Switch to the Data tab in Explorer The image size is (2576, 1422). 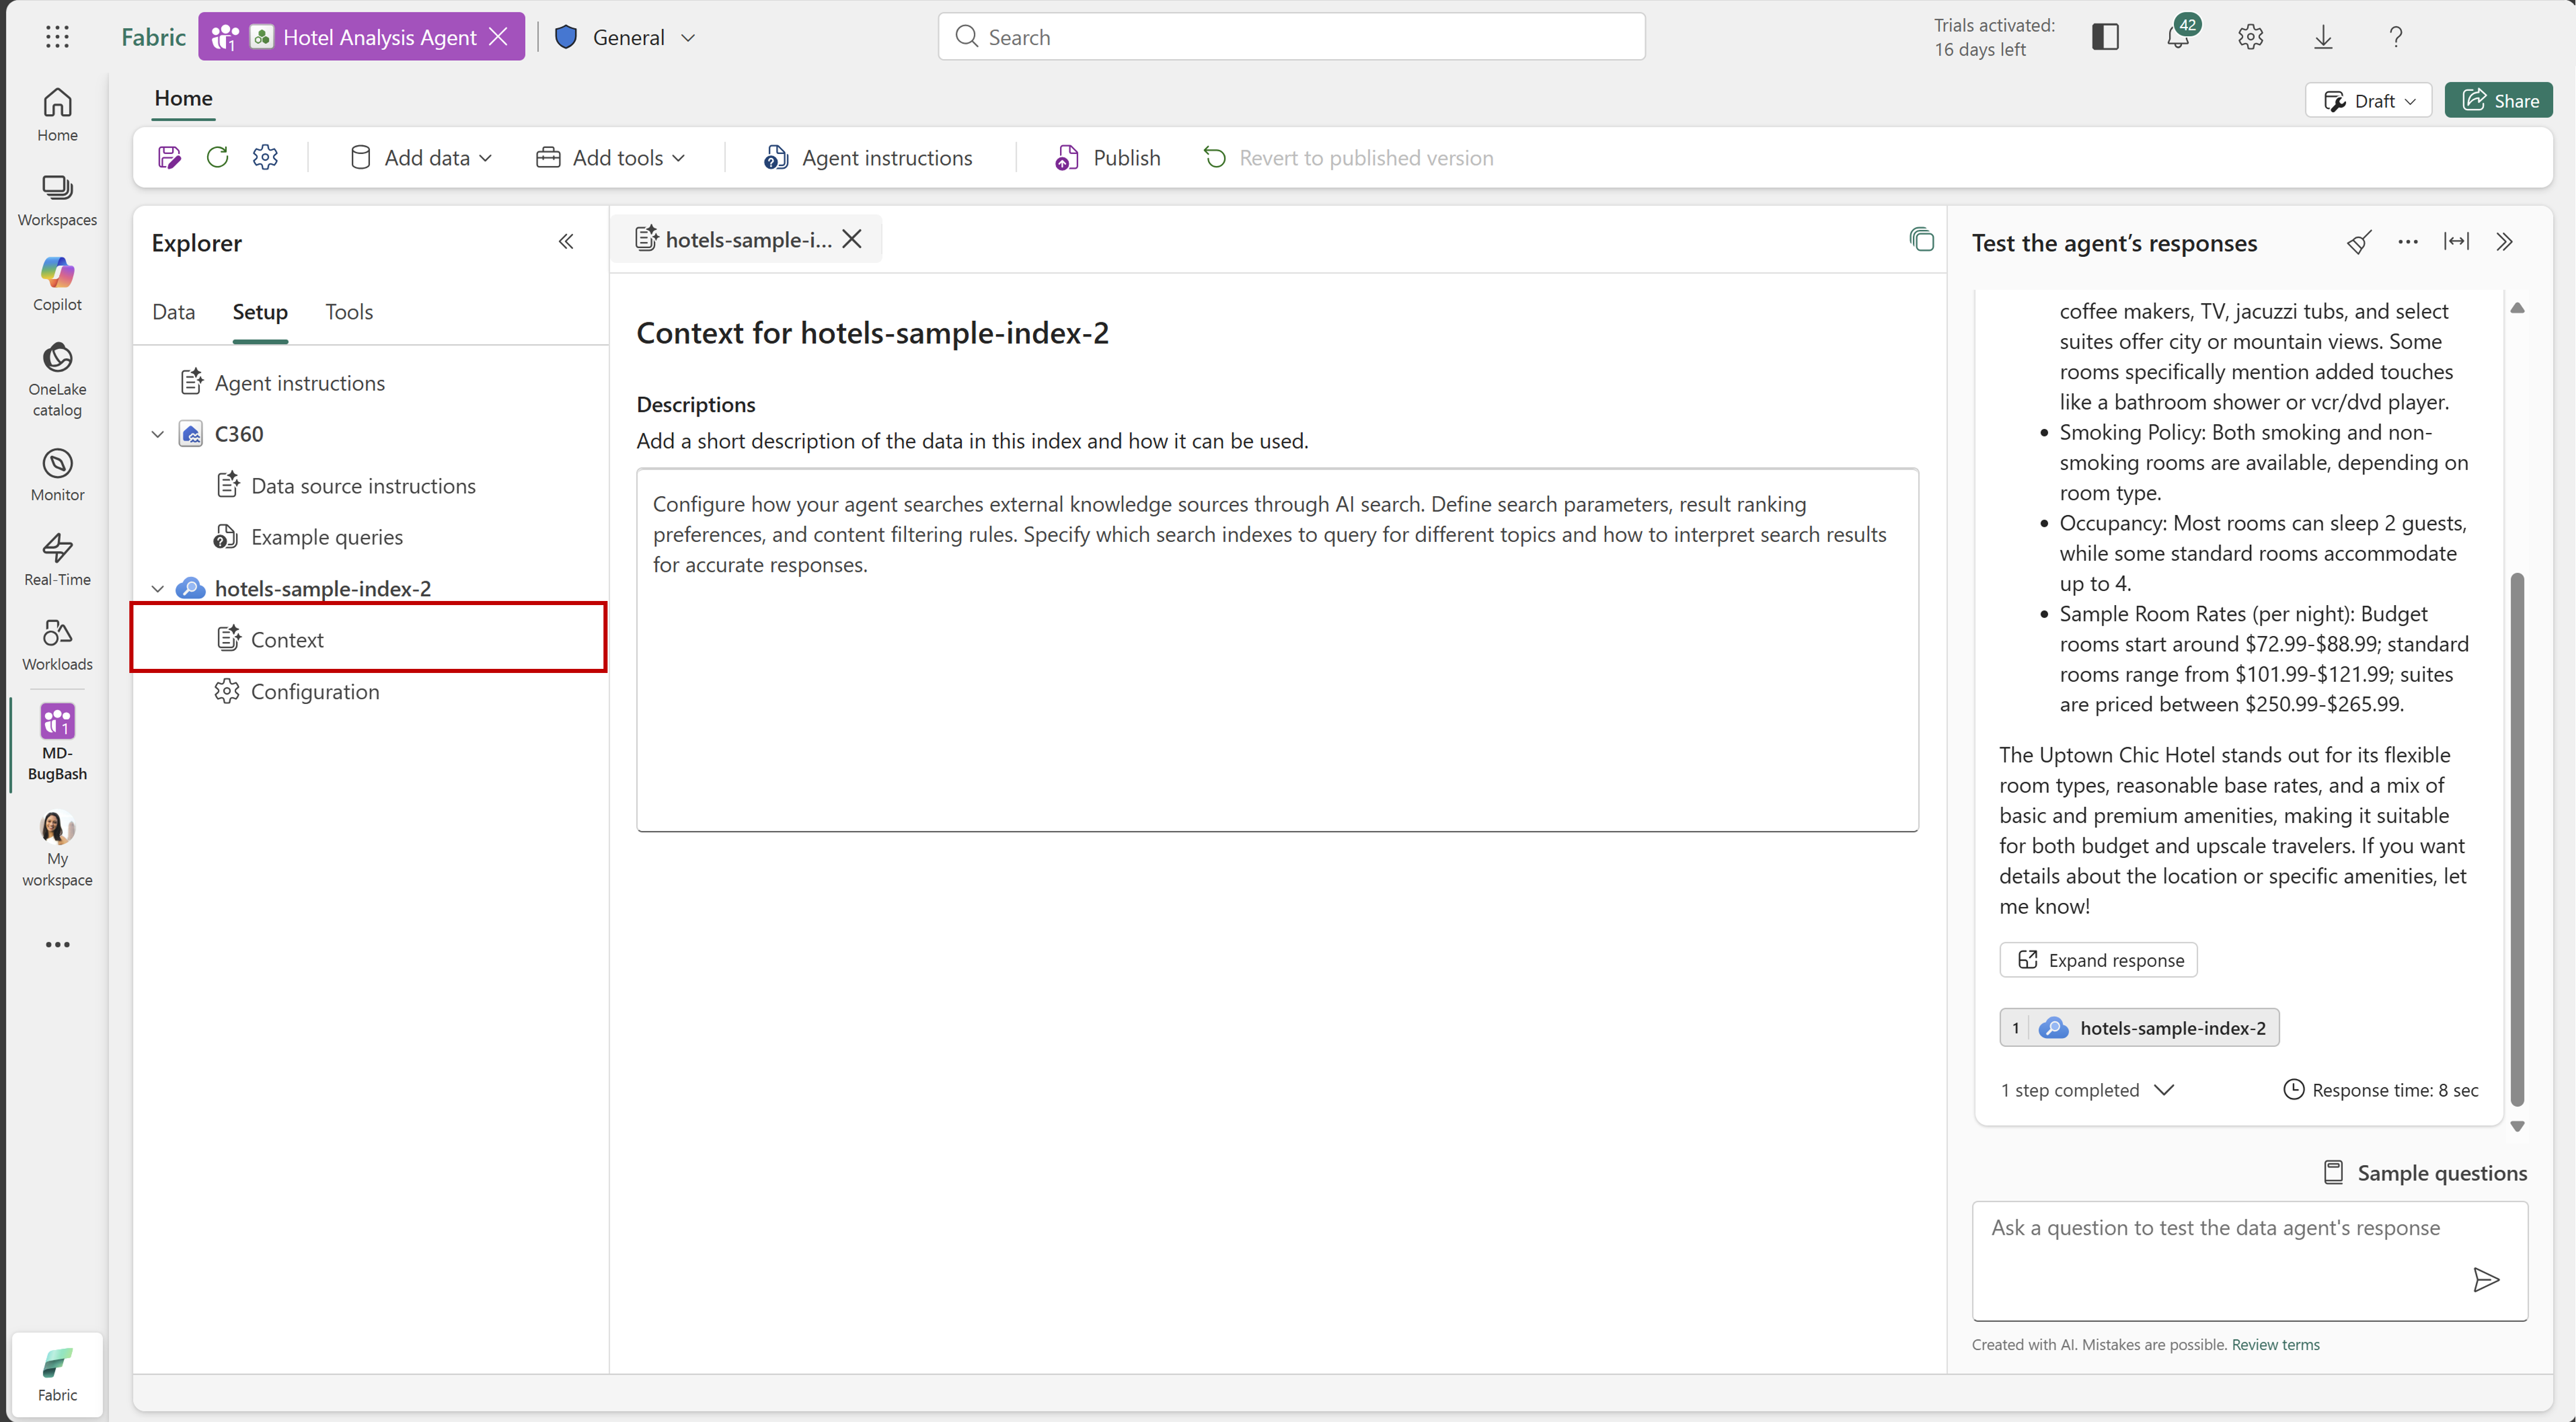pos(173,312)
